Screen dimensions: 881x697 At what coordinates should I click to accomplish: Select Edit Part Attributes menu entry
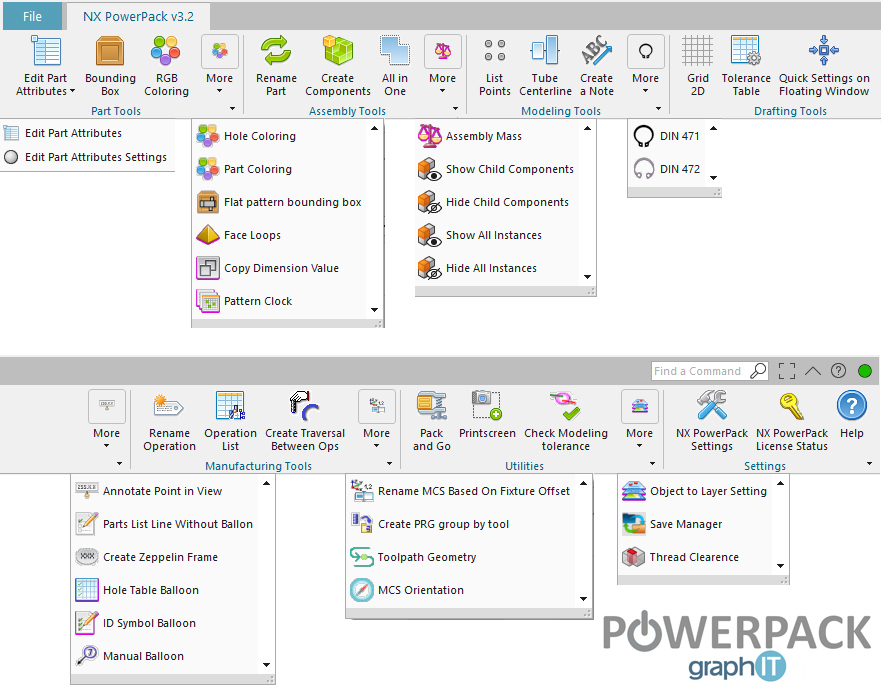coord(88,133)
